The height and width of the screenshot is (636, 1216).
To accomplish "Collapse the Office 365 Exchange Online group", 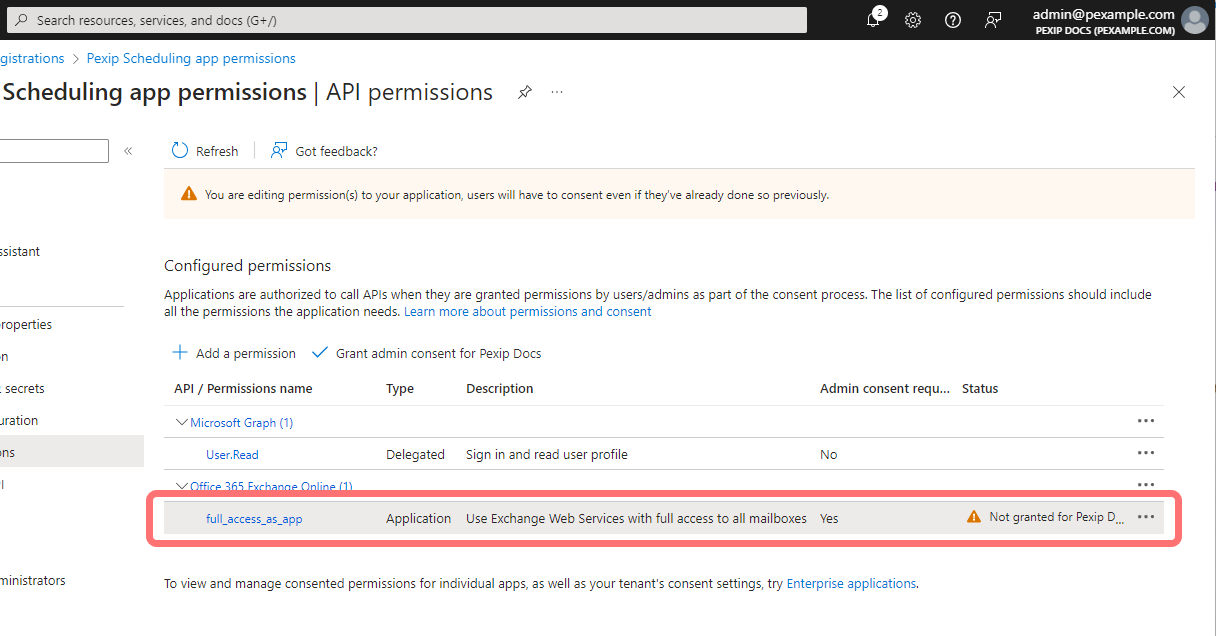I will (x=182, y=486).
